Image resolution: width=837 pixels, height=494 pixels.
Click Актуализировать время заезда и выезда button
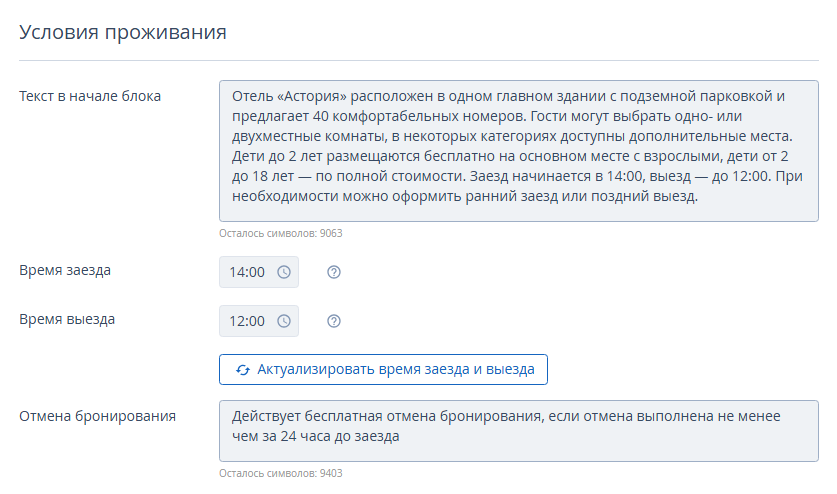click(x=383, y=370)
